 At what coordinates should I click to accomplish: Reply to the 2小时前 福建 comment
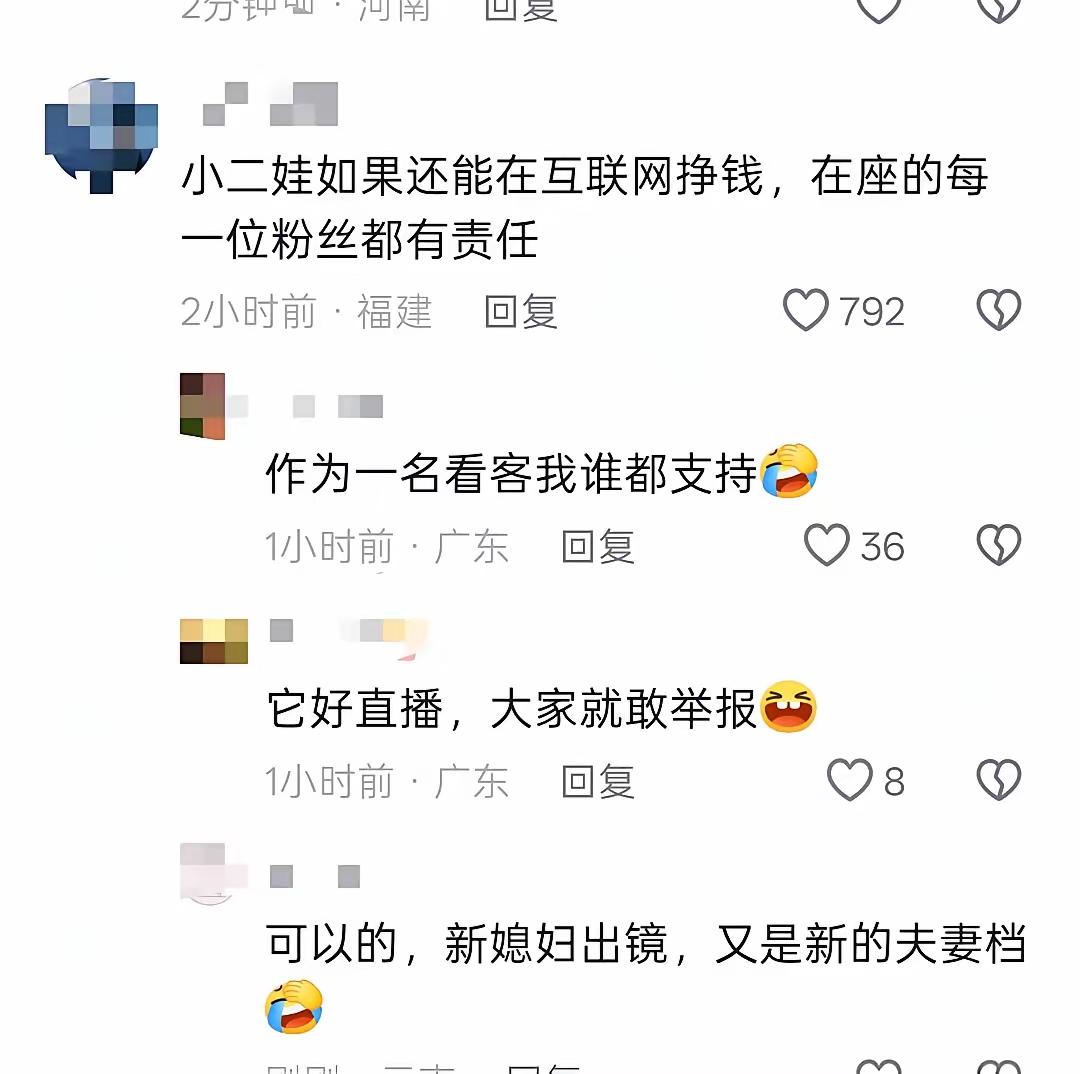pos(521,311)
